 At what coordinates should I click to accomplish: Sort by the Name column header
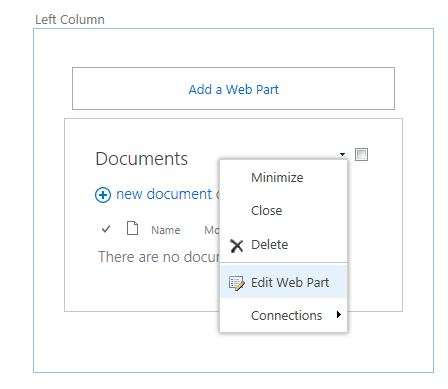click(166, 230)
